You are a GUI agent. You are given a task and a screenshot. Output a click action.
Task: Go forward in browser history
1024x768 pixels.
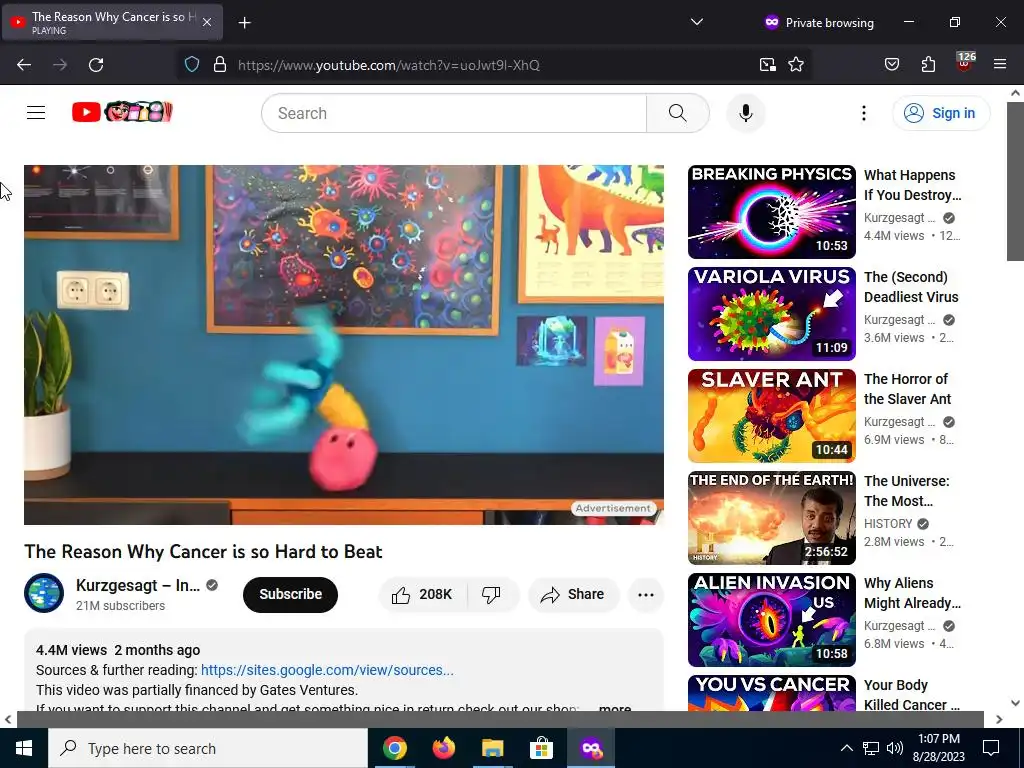coord(60,65)
